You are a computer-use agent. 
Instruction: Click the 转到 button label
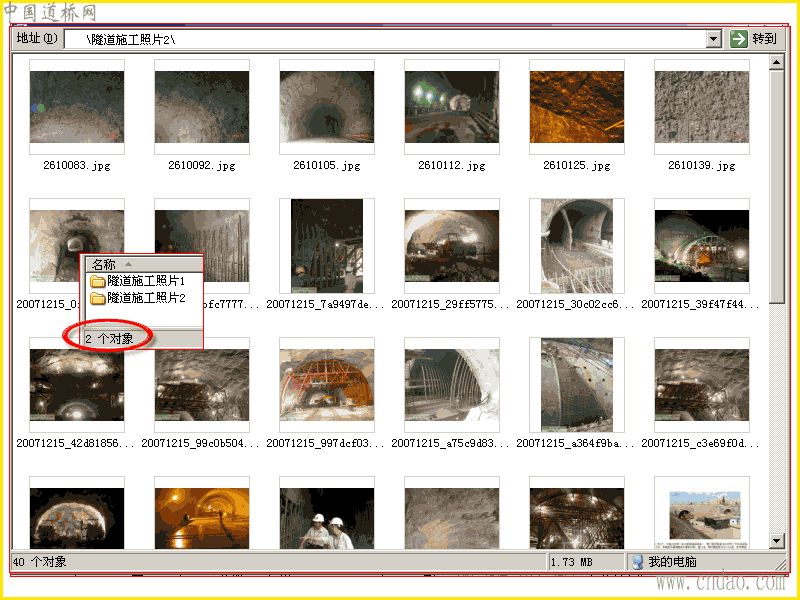[x=764, y=39]
